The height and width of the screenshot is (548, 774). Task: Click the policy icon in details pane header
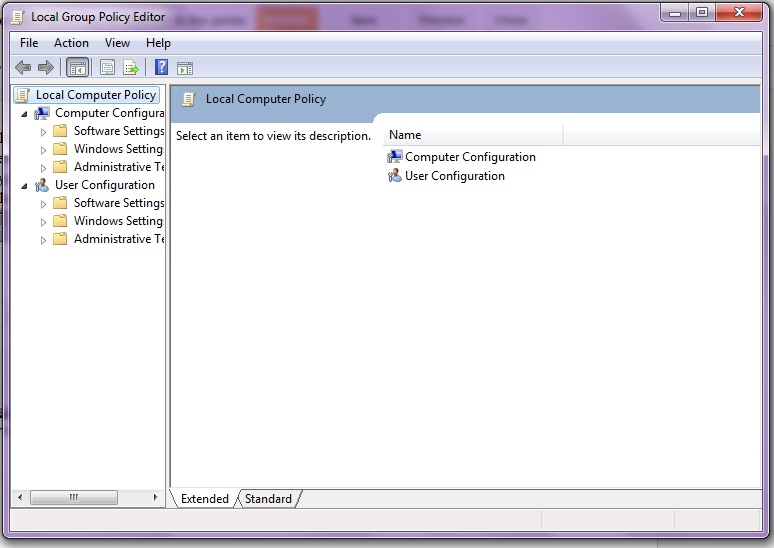(x=189, y=99)
